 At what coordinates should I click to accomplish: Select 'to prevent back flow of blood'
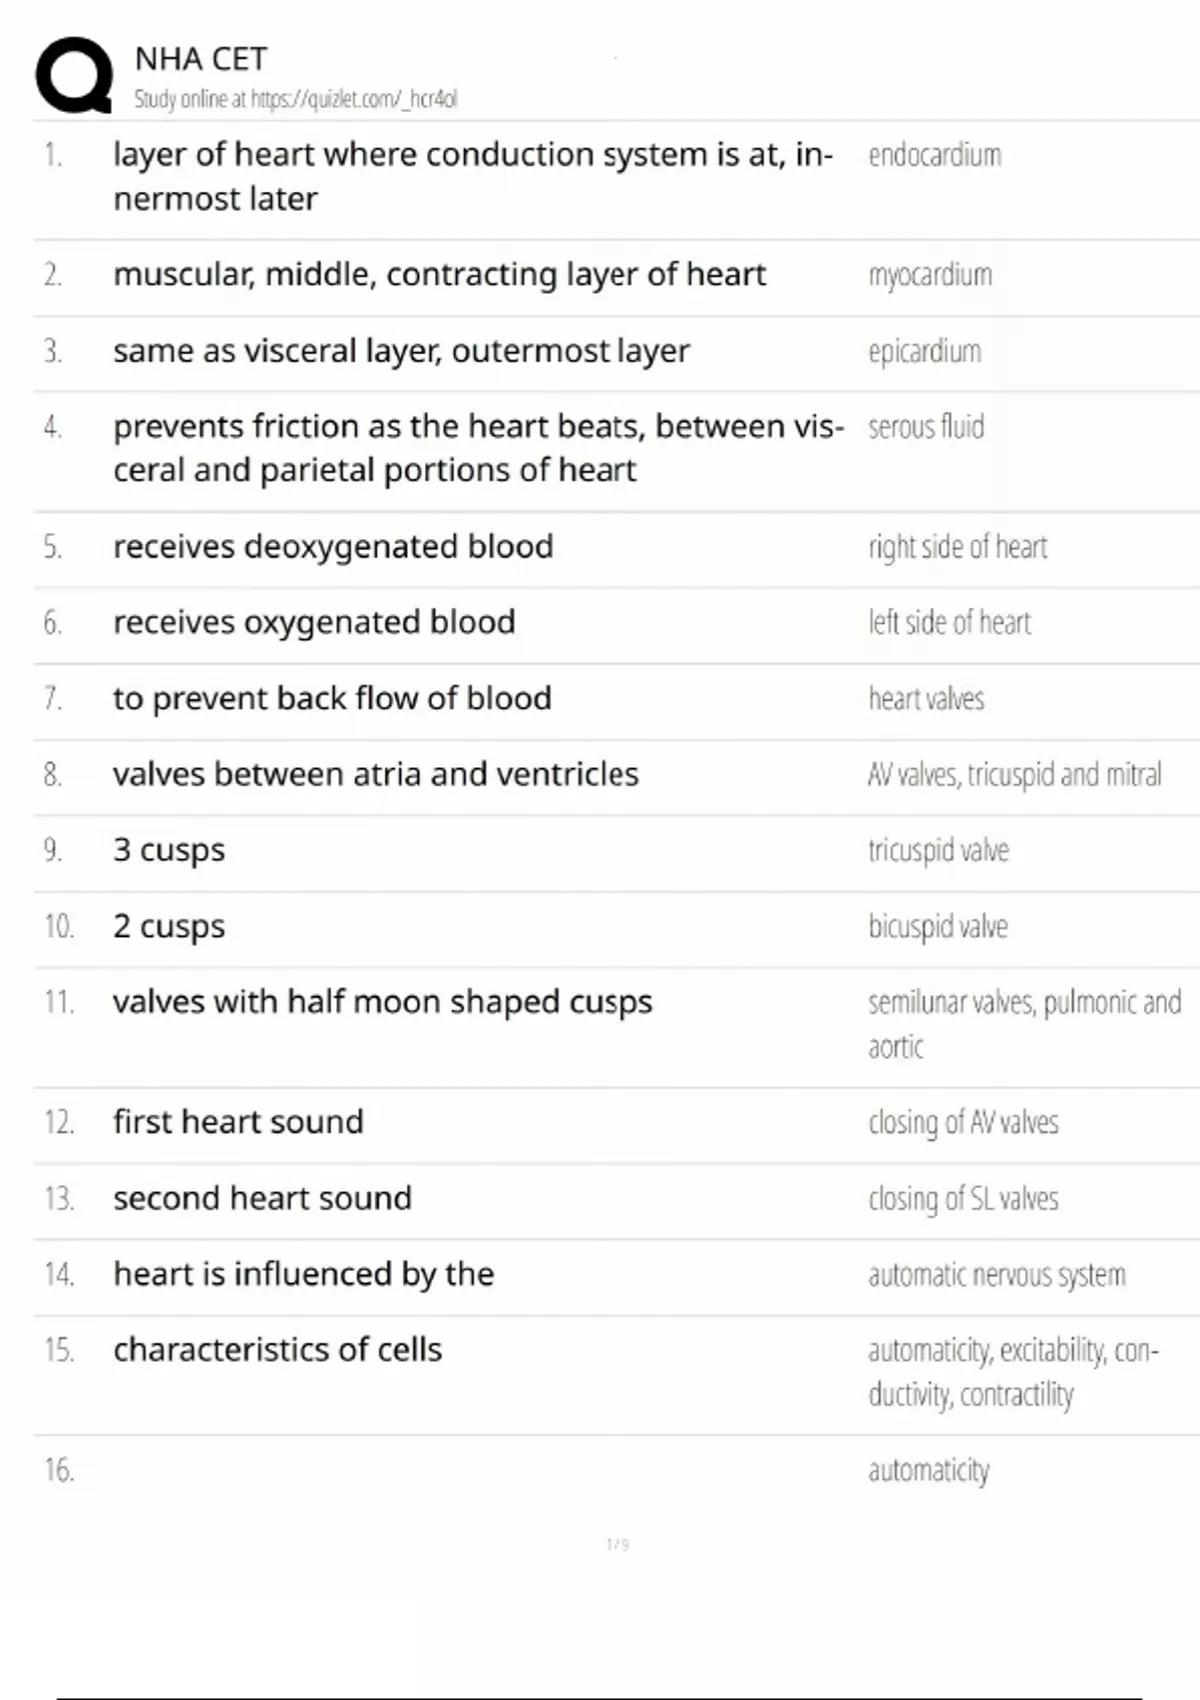coord(332,698)
